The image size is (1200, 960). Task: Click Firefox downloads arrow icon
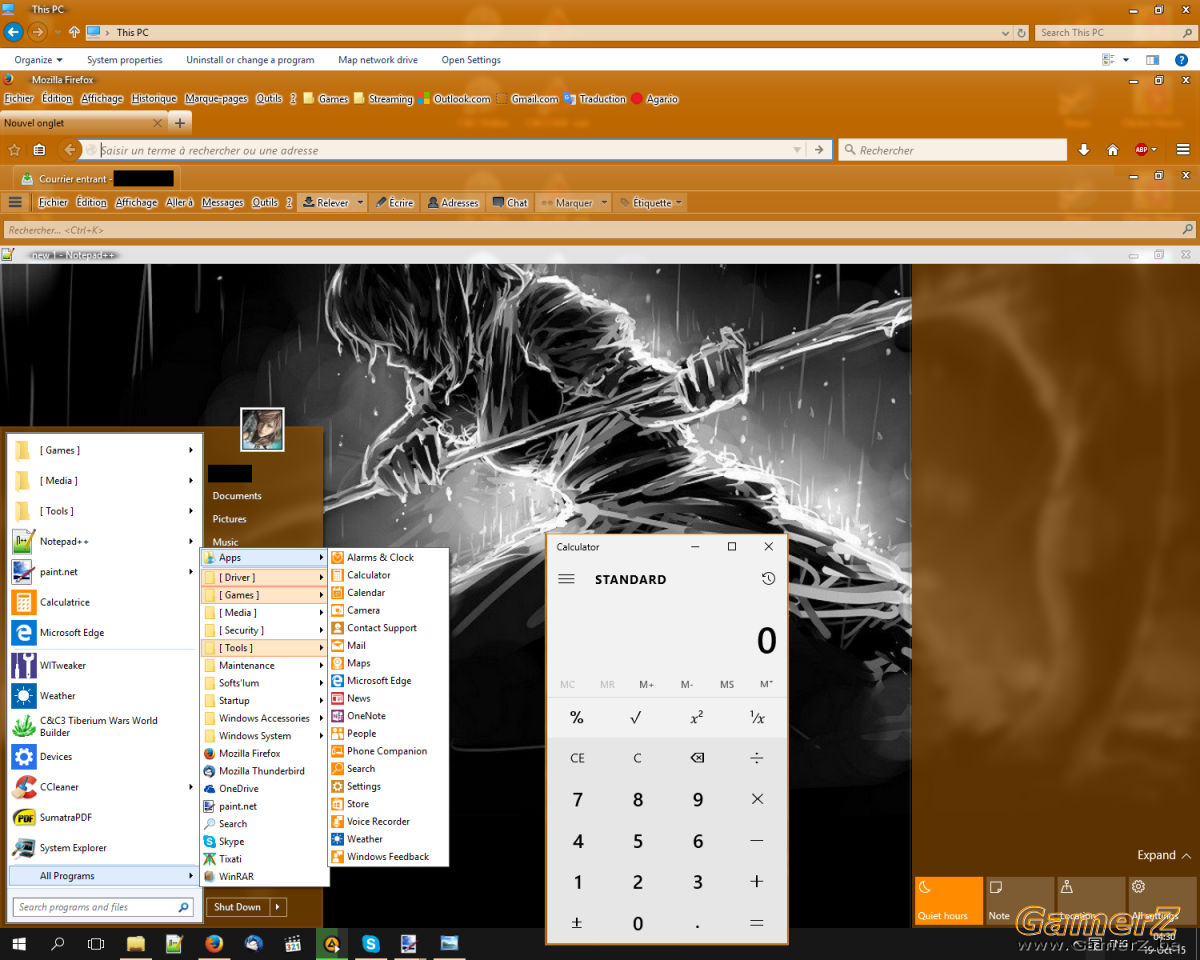(x=1084, y=150)
